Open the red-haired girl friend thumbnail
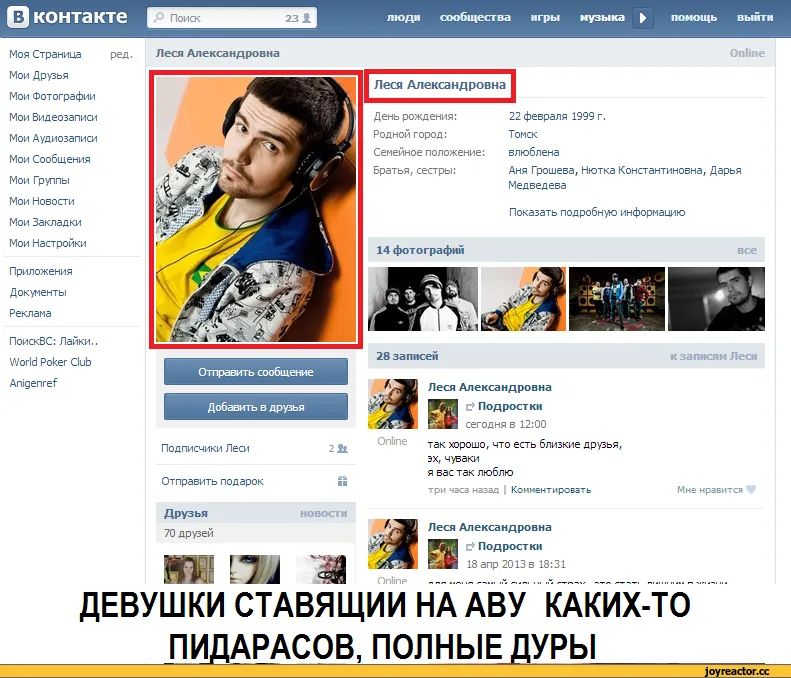791x678 pixels. pyautogui.click(x=189, y=570)
